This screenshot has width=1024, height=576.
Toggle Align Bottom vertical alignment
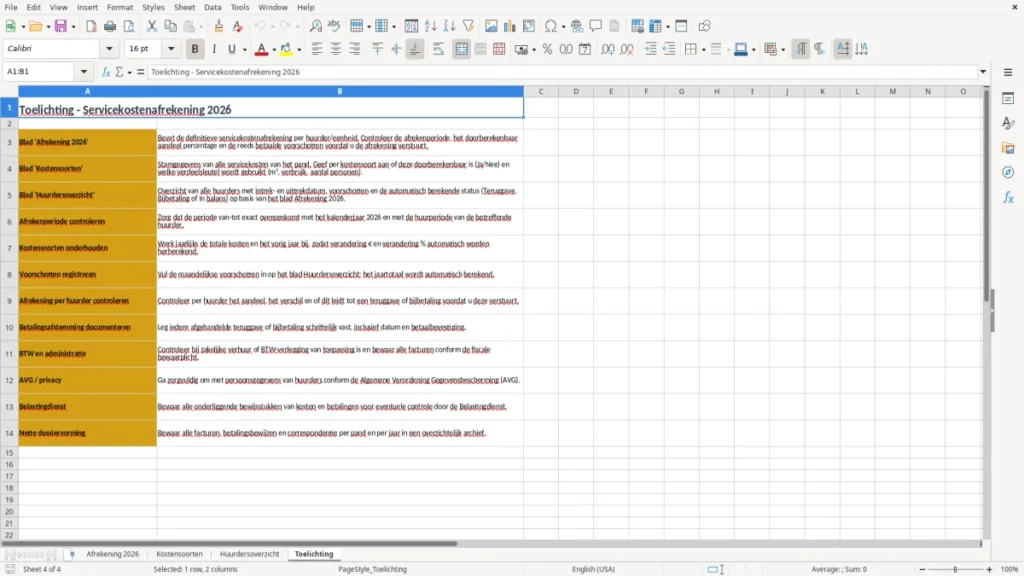tap(415, 49)
